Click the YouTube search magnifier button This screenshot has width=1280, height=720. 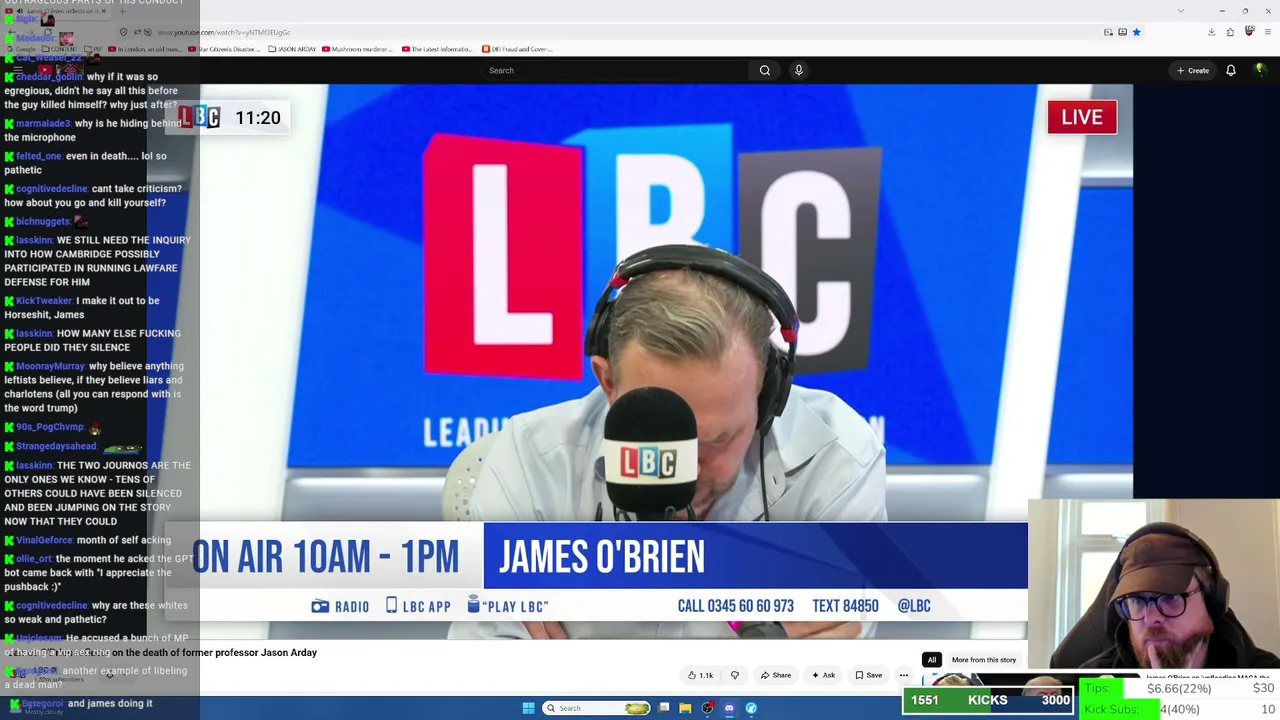click(x=764, y=70)
